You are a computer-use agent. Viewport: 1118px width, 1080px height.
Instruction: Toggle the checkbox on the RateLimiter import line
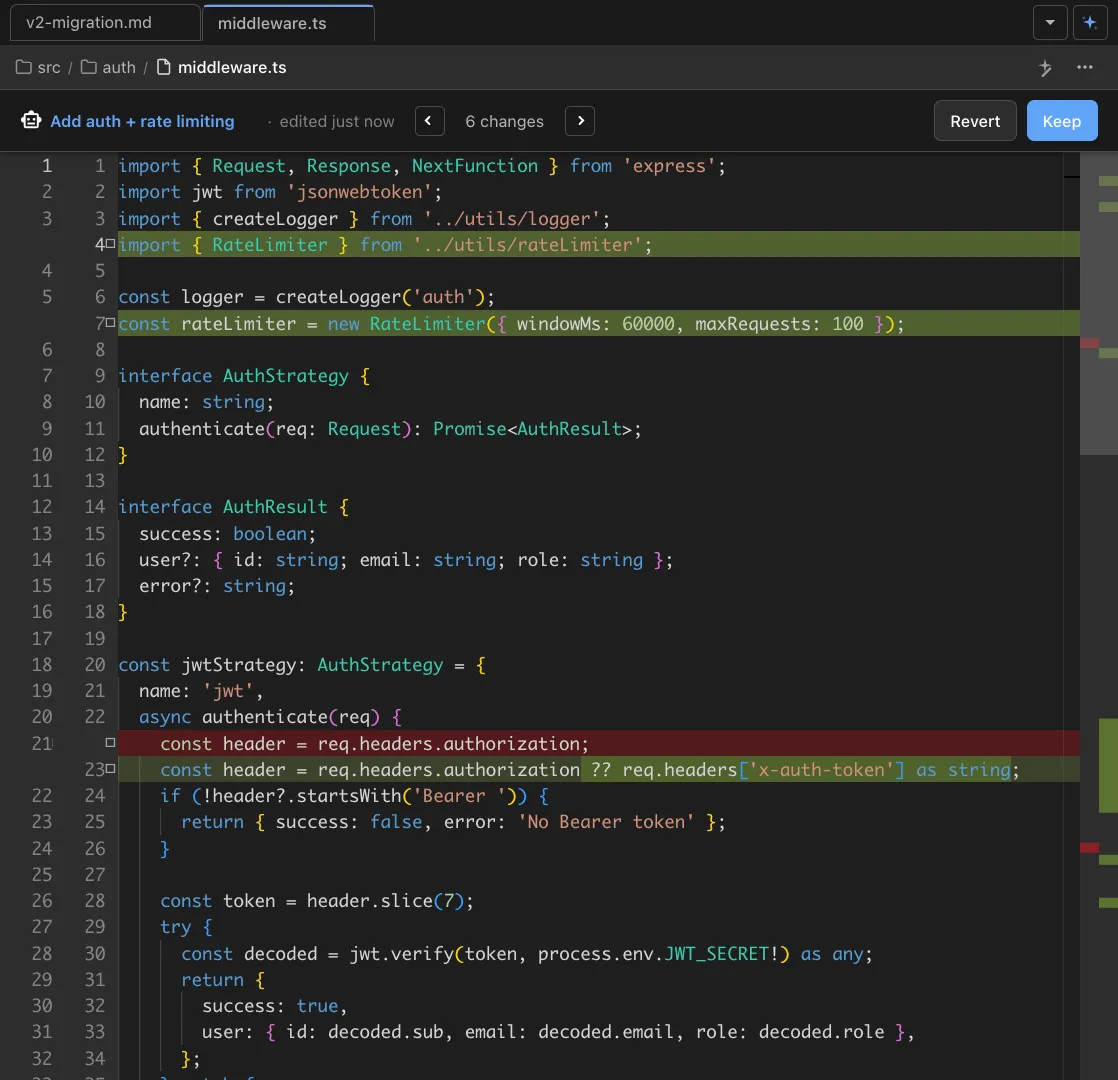[x=109, y=243]
